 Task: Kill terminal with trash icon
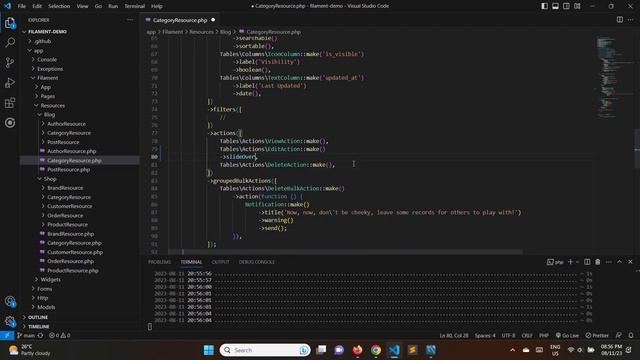click(598, 262)
